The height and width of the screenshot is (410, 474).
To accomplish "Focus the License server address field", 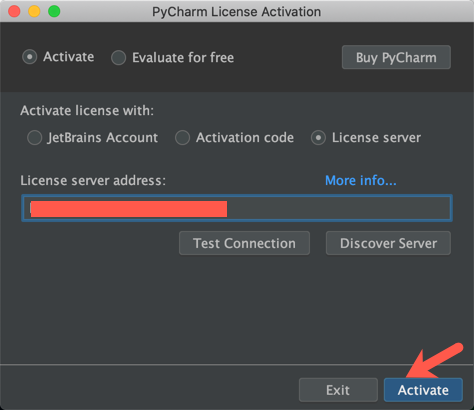I will pyautogui.click(x=237, y=208).
